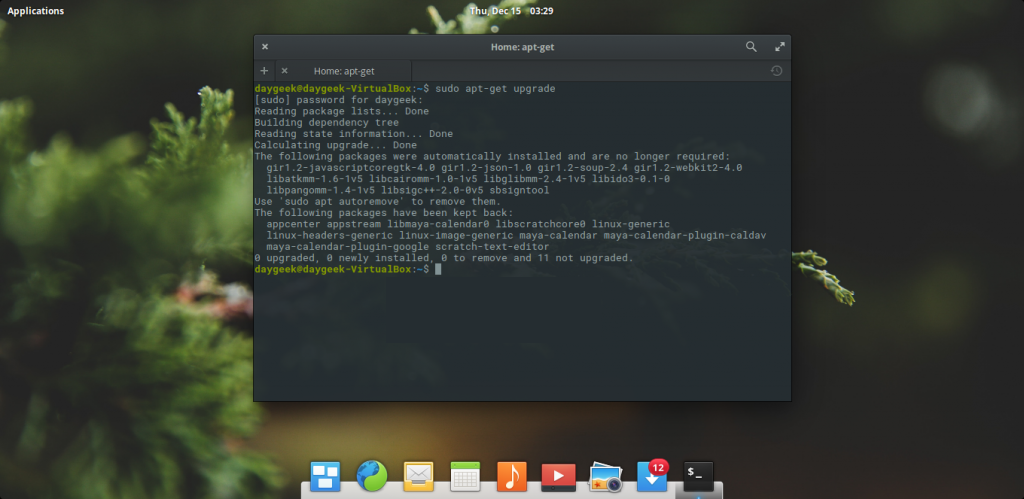1024x499 pixels.
Task: Open the Applications menu
Action: 36,11
